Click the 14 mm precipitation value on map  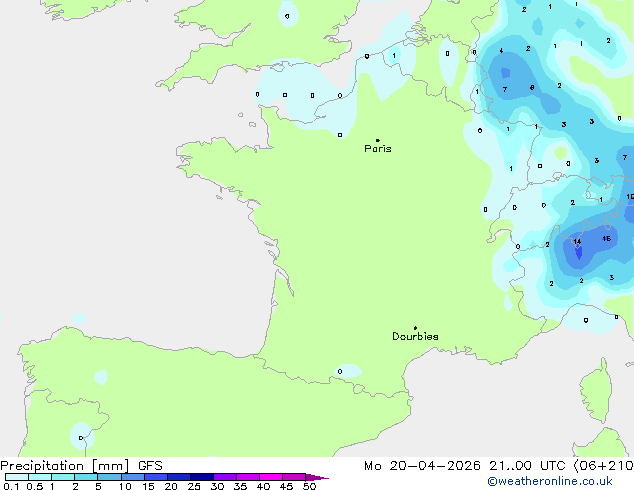click(577, 242)
